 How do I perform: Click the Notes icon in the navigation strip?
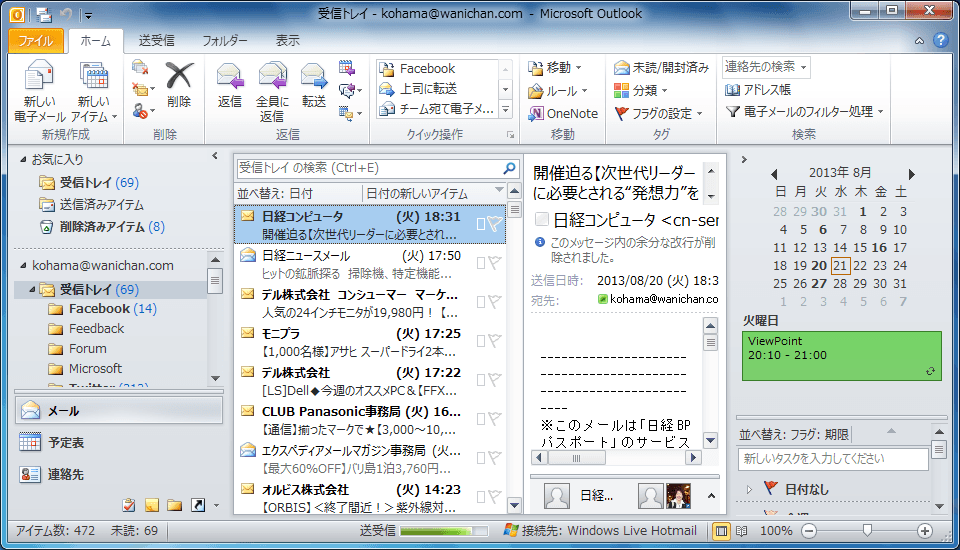click(x=151, y=505)
